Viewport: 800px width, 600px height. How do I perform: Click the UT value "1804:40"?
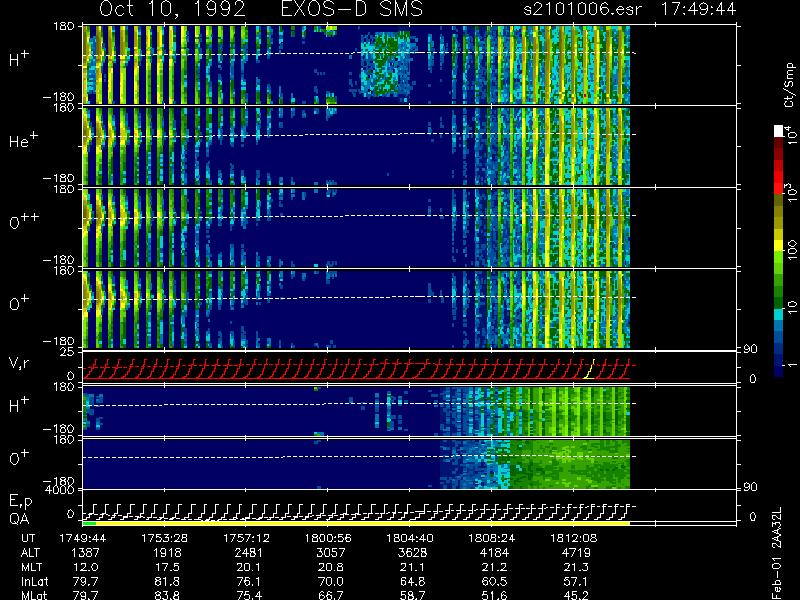click(x=412, y=538)
